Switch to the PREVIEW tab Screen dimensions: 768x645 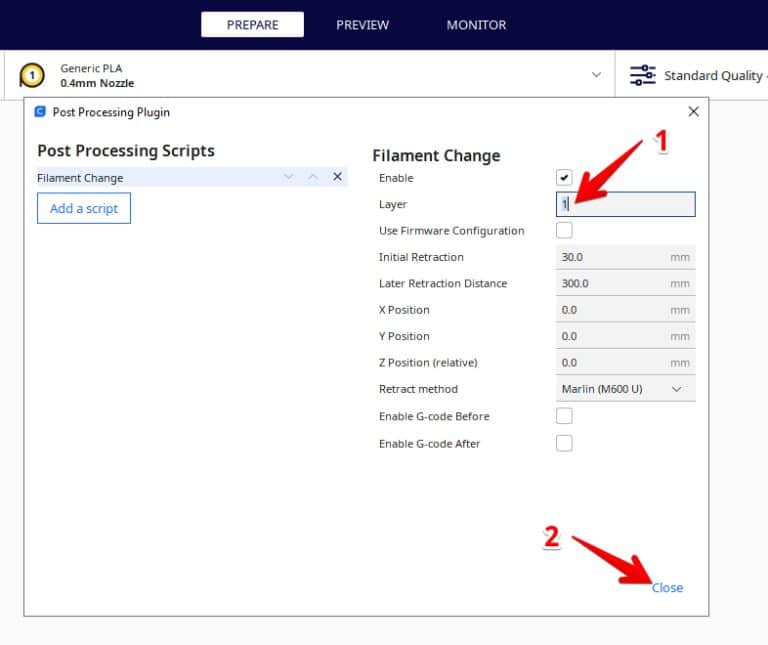[x=362, y=25]
